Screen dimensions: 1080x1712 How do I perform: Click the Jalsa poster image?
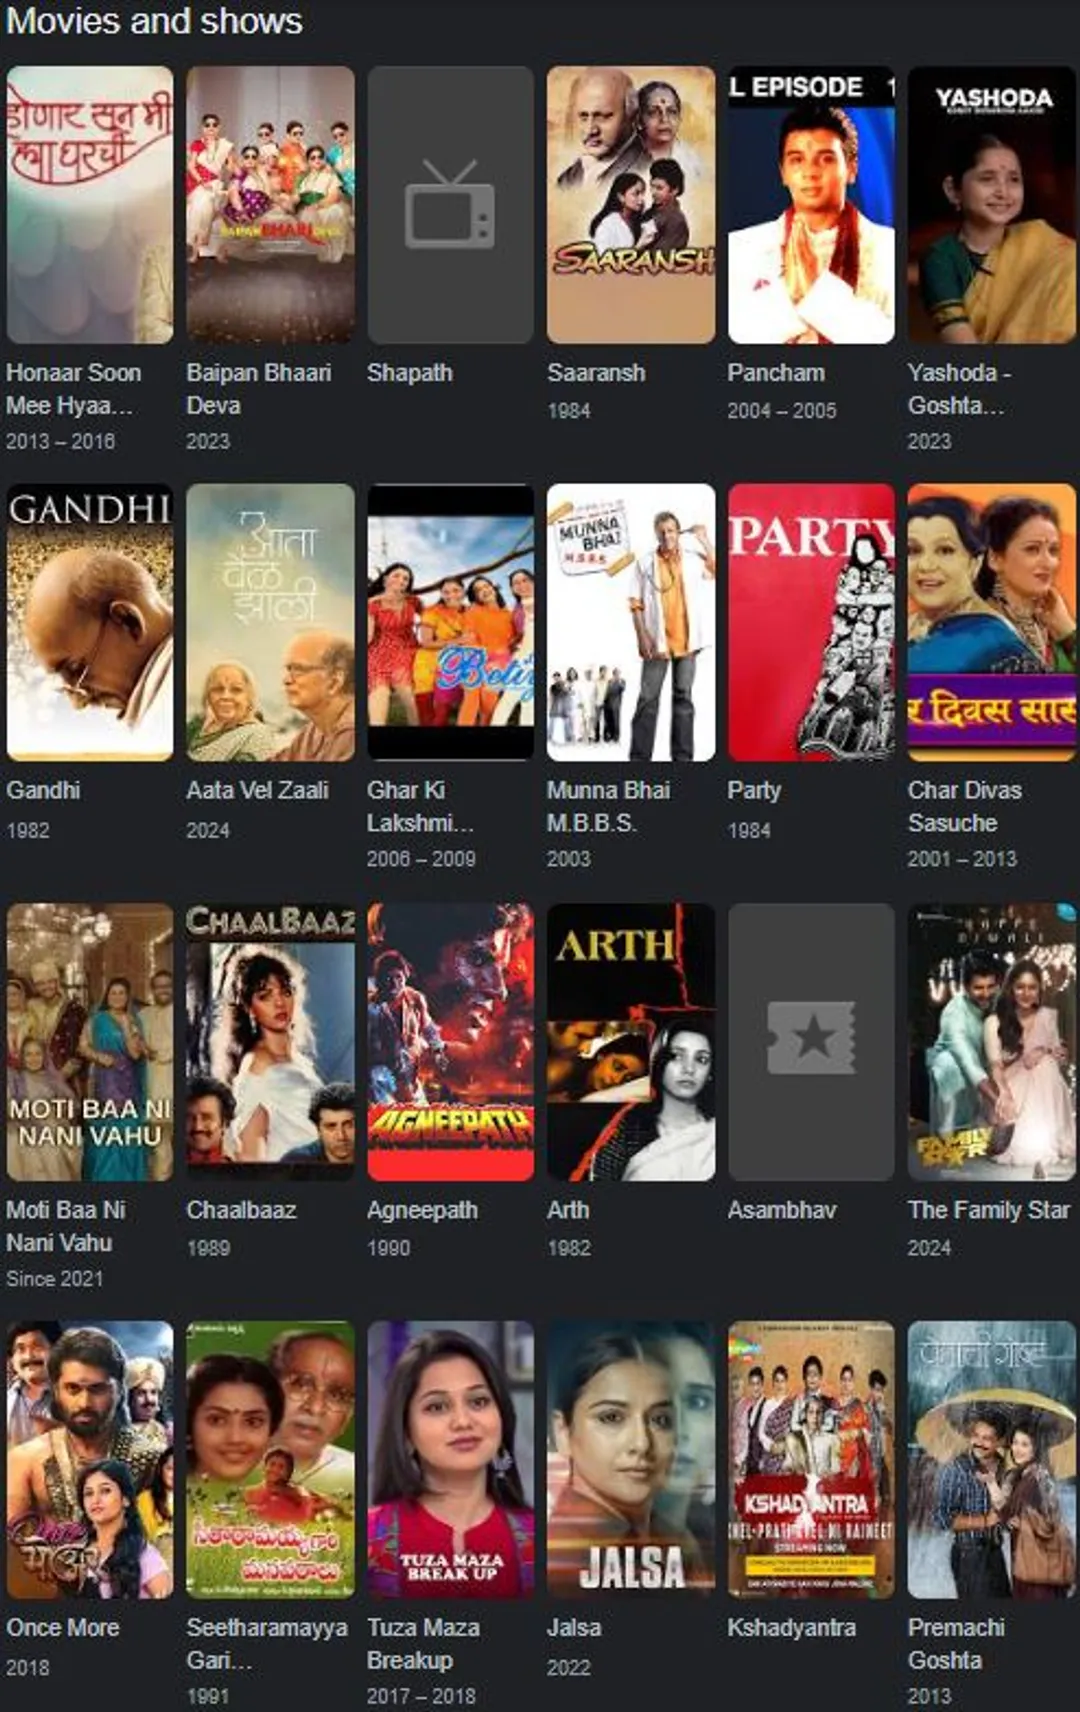pyautogui.click(x=631, y=1460)
